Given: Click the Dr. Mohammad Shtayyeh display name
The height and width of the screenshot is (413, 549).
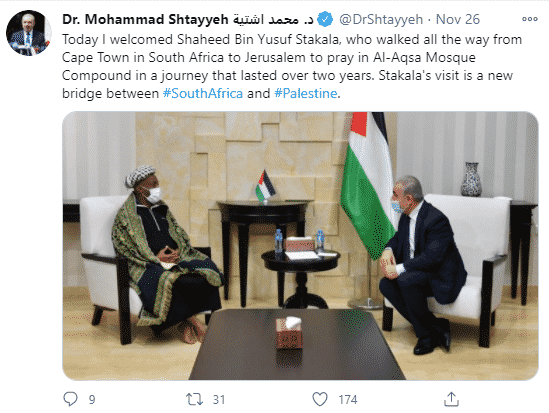Looking at the screenshot, I should tap(145, 19).
